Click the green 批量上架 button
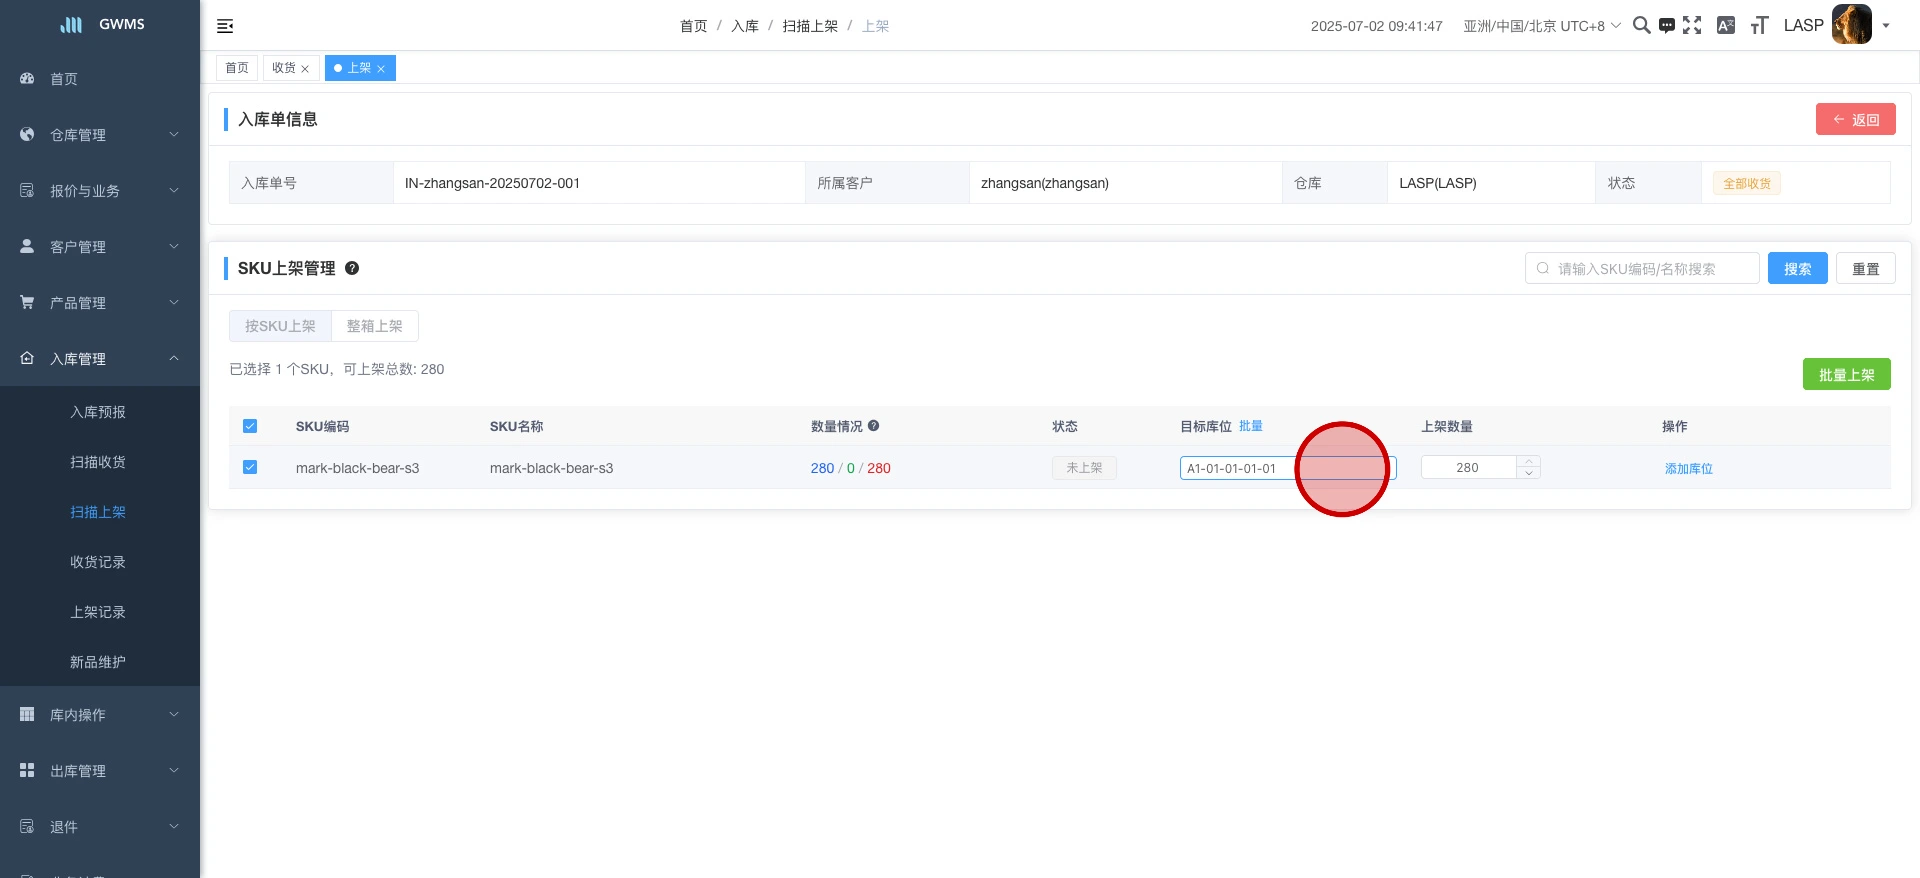The height and width of the screenshot is (878, 1920). pos(1846,375)
